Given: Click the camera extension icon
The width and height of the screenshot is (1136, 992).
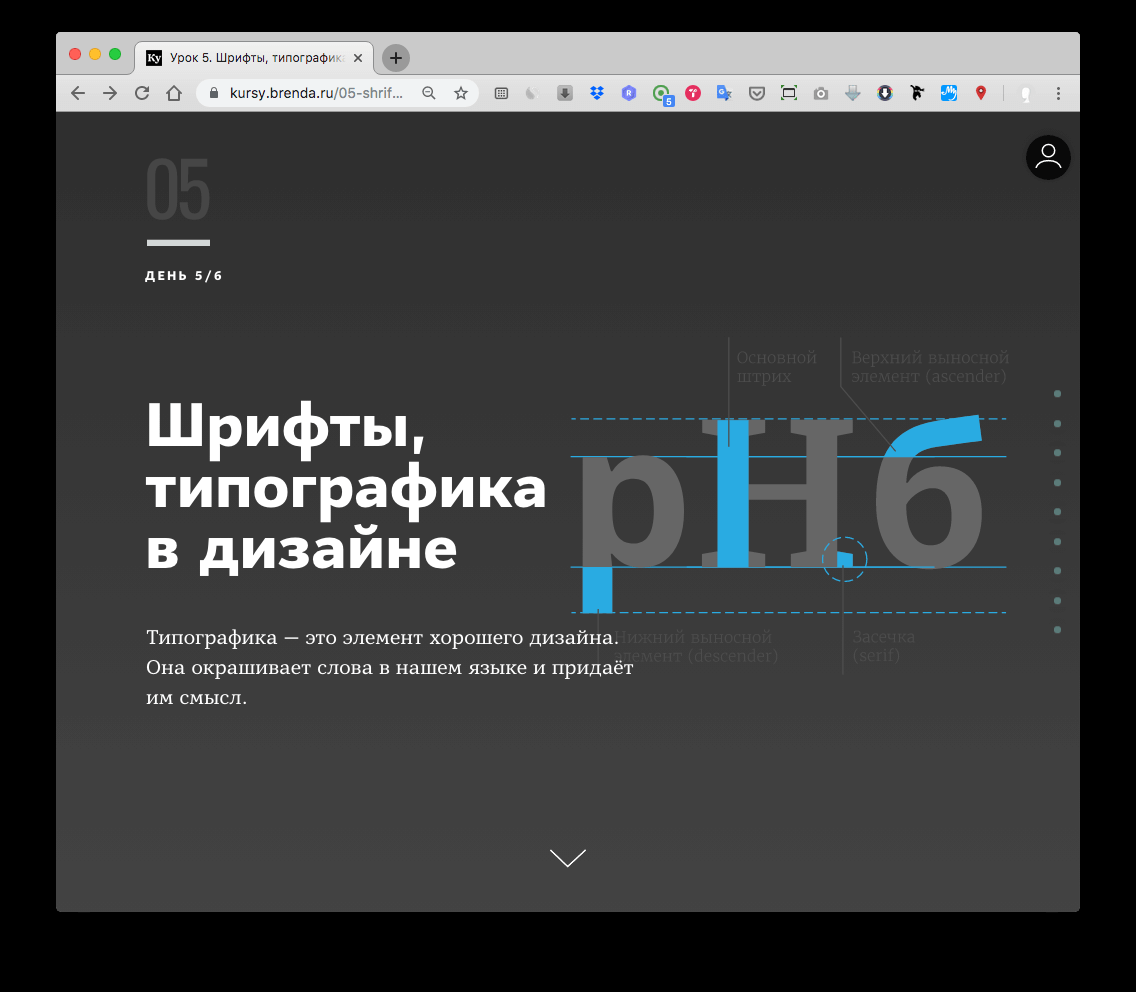Looking at the screenshot, I should 821,93.
